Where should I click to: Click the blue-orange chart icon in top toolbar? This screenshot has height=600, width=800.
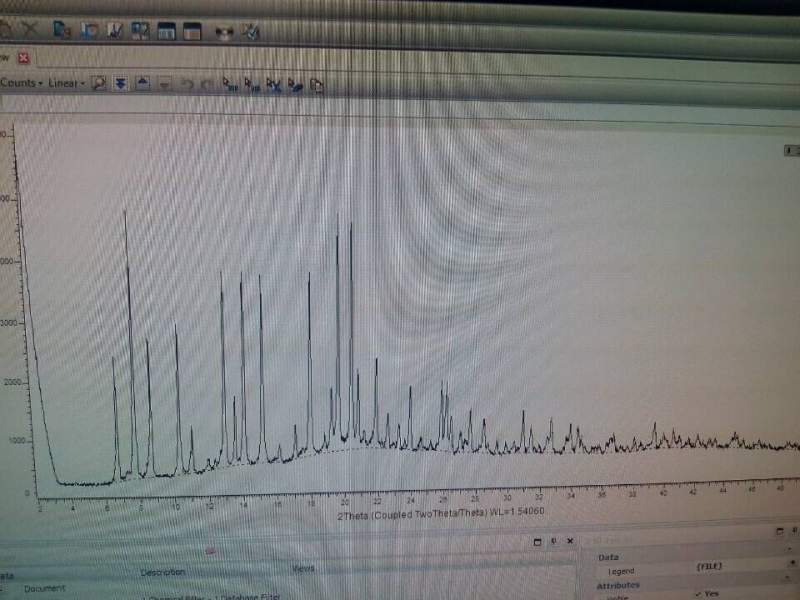pos(89,30)
